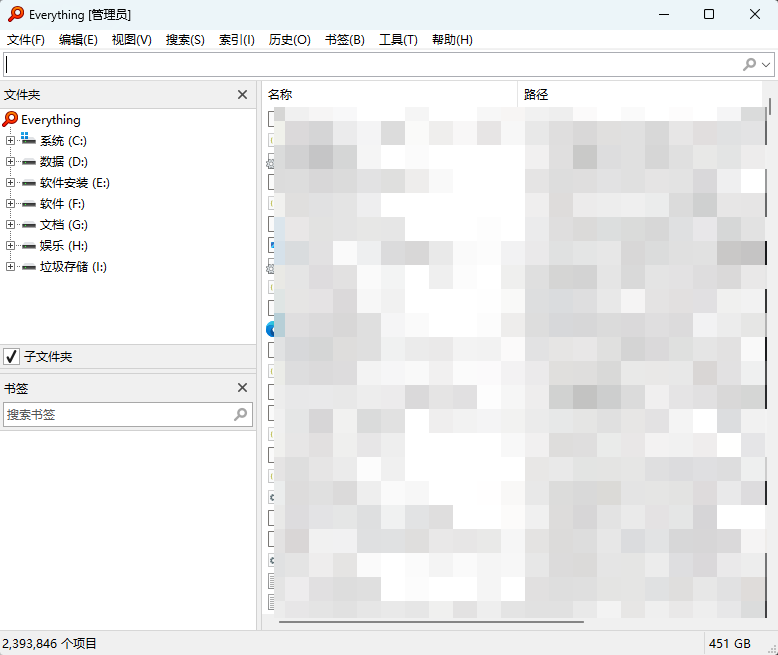Open the 搜索(S) menu
The image size is (778, 655).
185,40
